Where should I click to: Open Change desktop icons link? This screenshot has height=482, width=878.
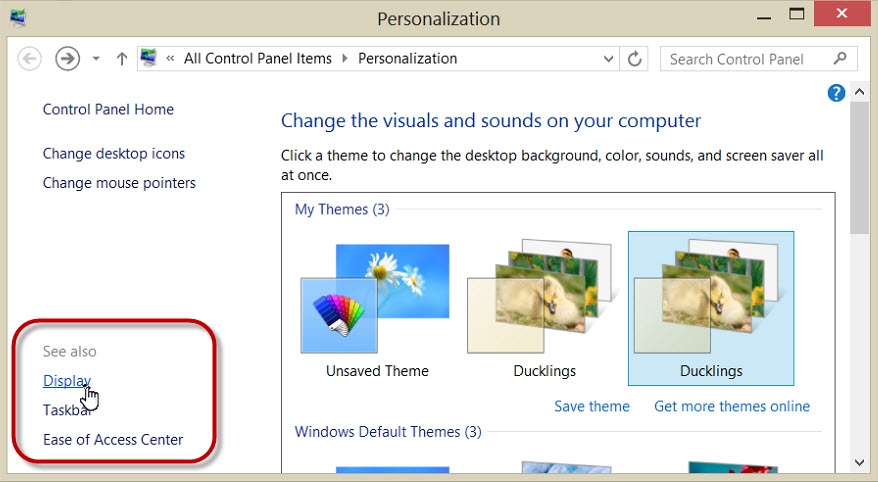pos(114,154)
